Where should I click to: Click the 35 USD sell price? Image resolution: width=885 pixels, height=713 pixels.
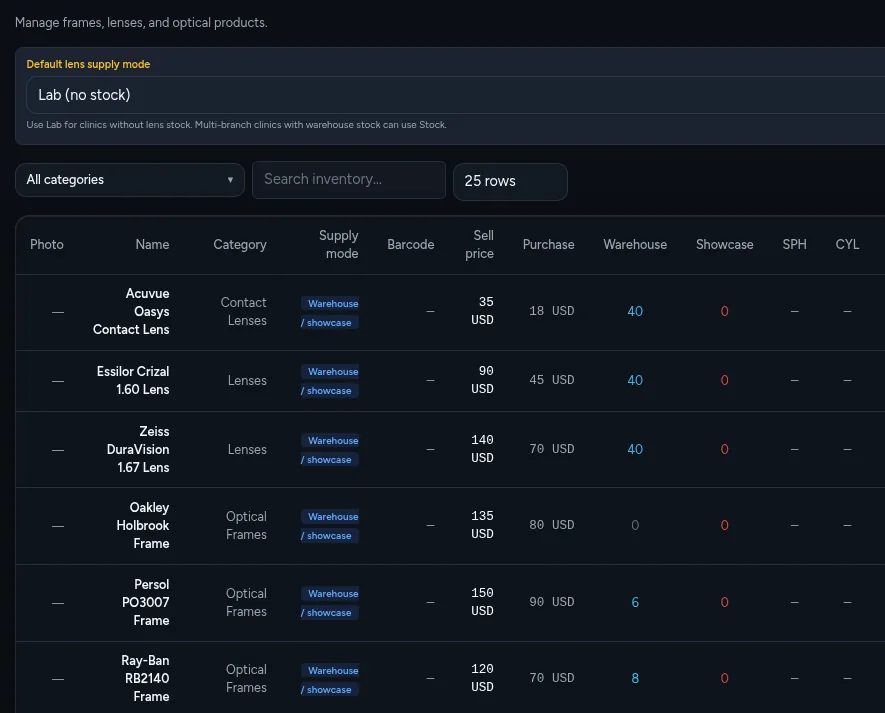coord(483,311)
